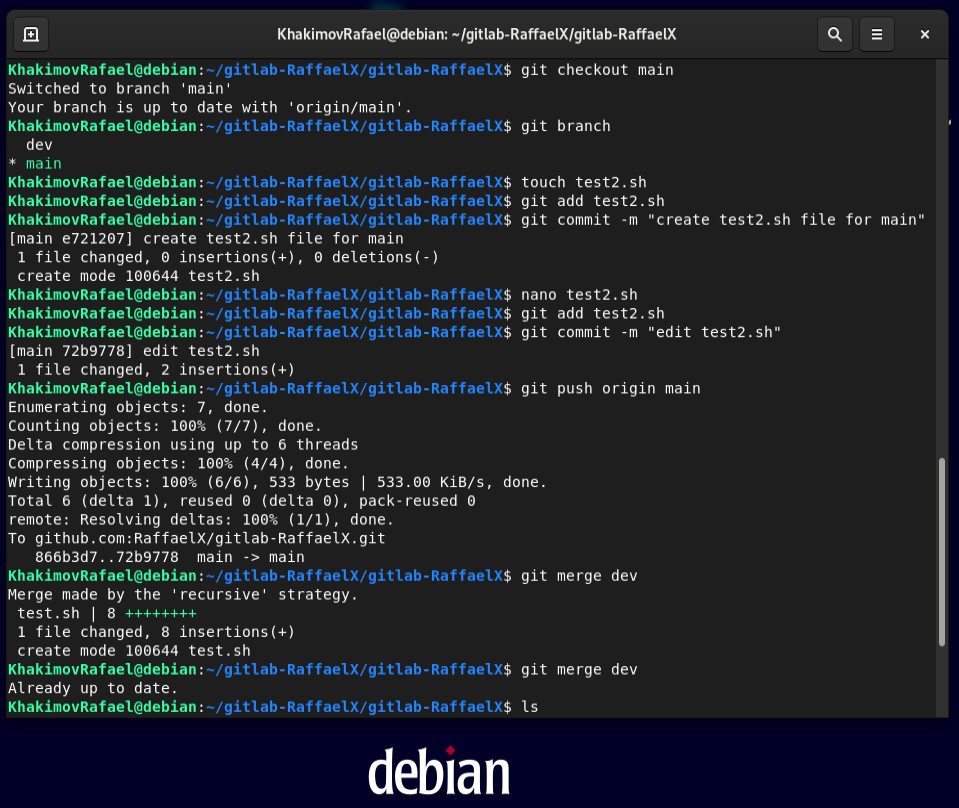959x808 pixels.
Task: Click the first 'git add test2.sh' command
Action: pos(593,201)
